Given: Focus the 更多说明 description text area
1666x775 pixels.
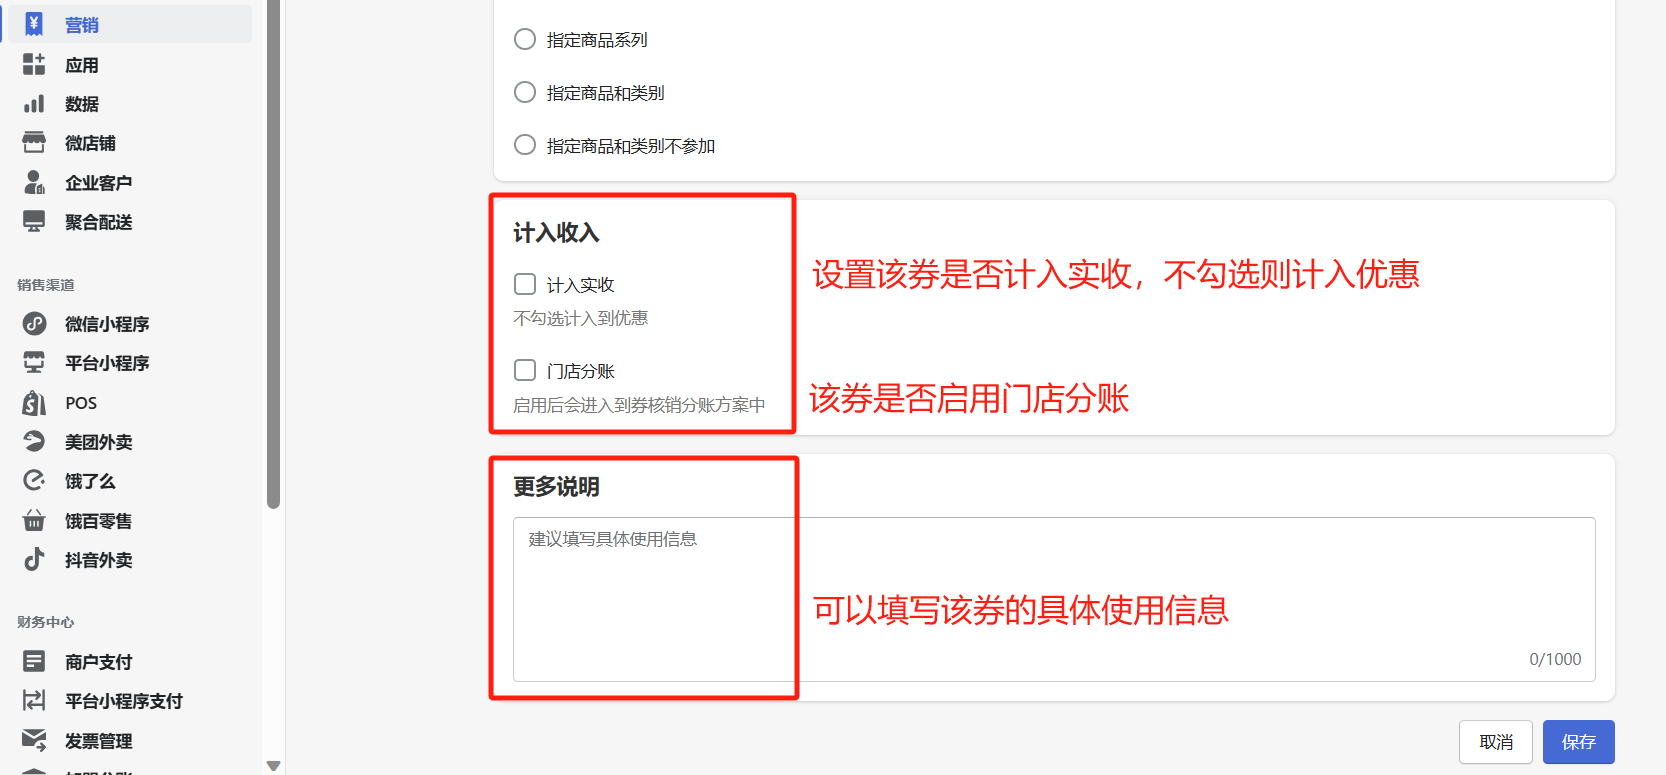Looking at the screenshot, I should (1054, 599).
